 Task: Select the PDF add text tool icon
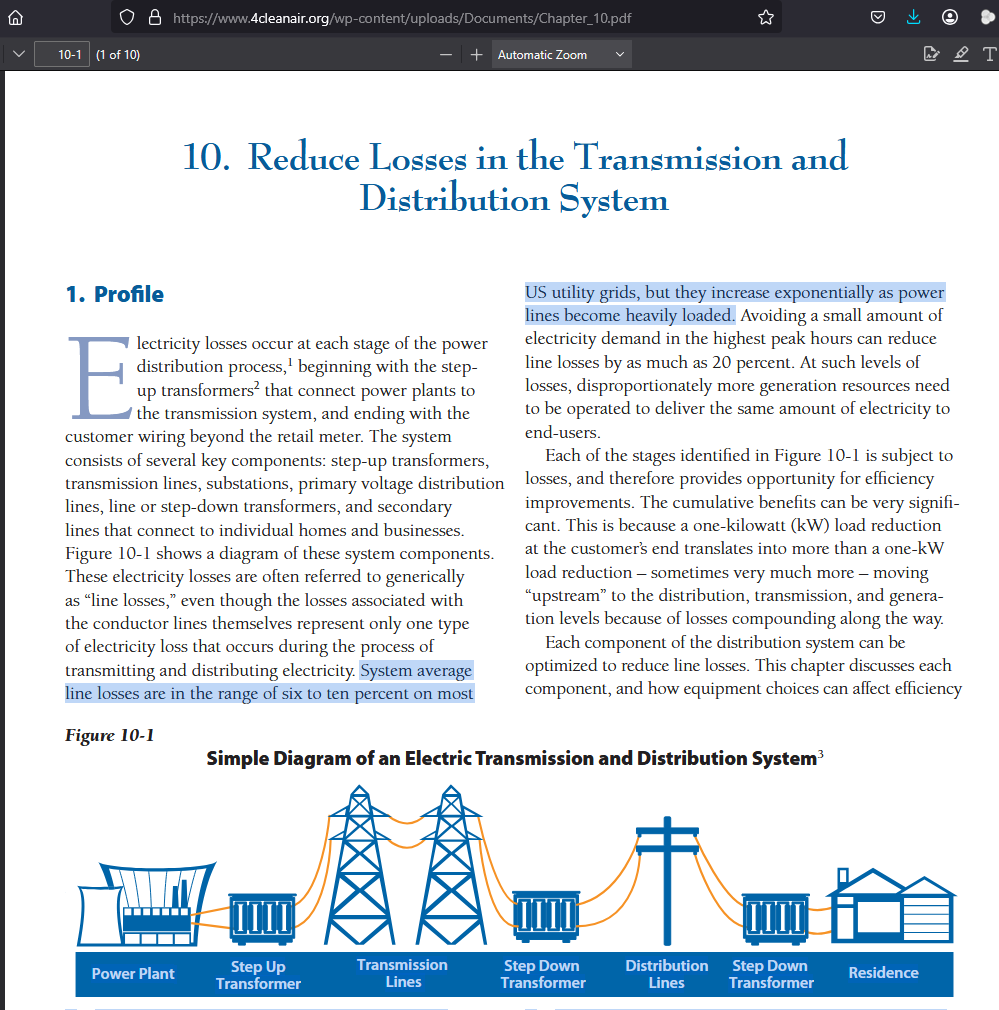pos(990,54)
